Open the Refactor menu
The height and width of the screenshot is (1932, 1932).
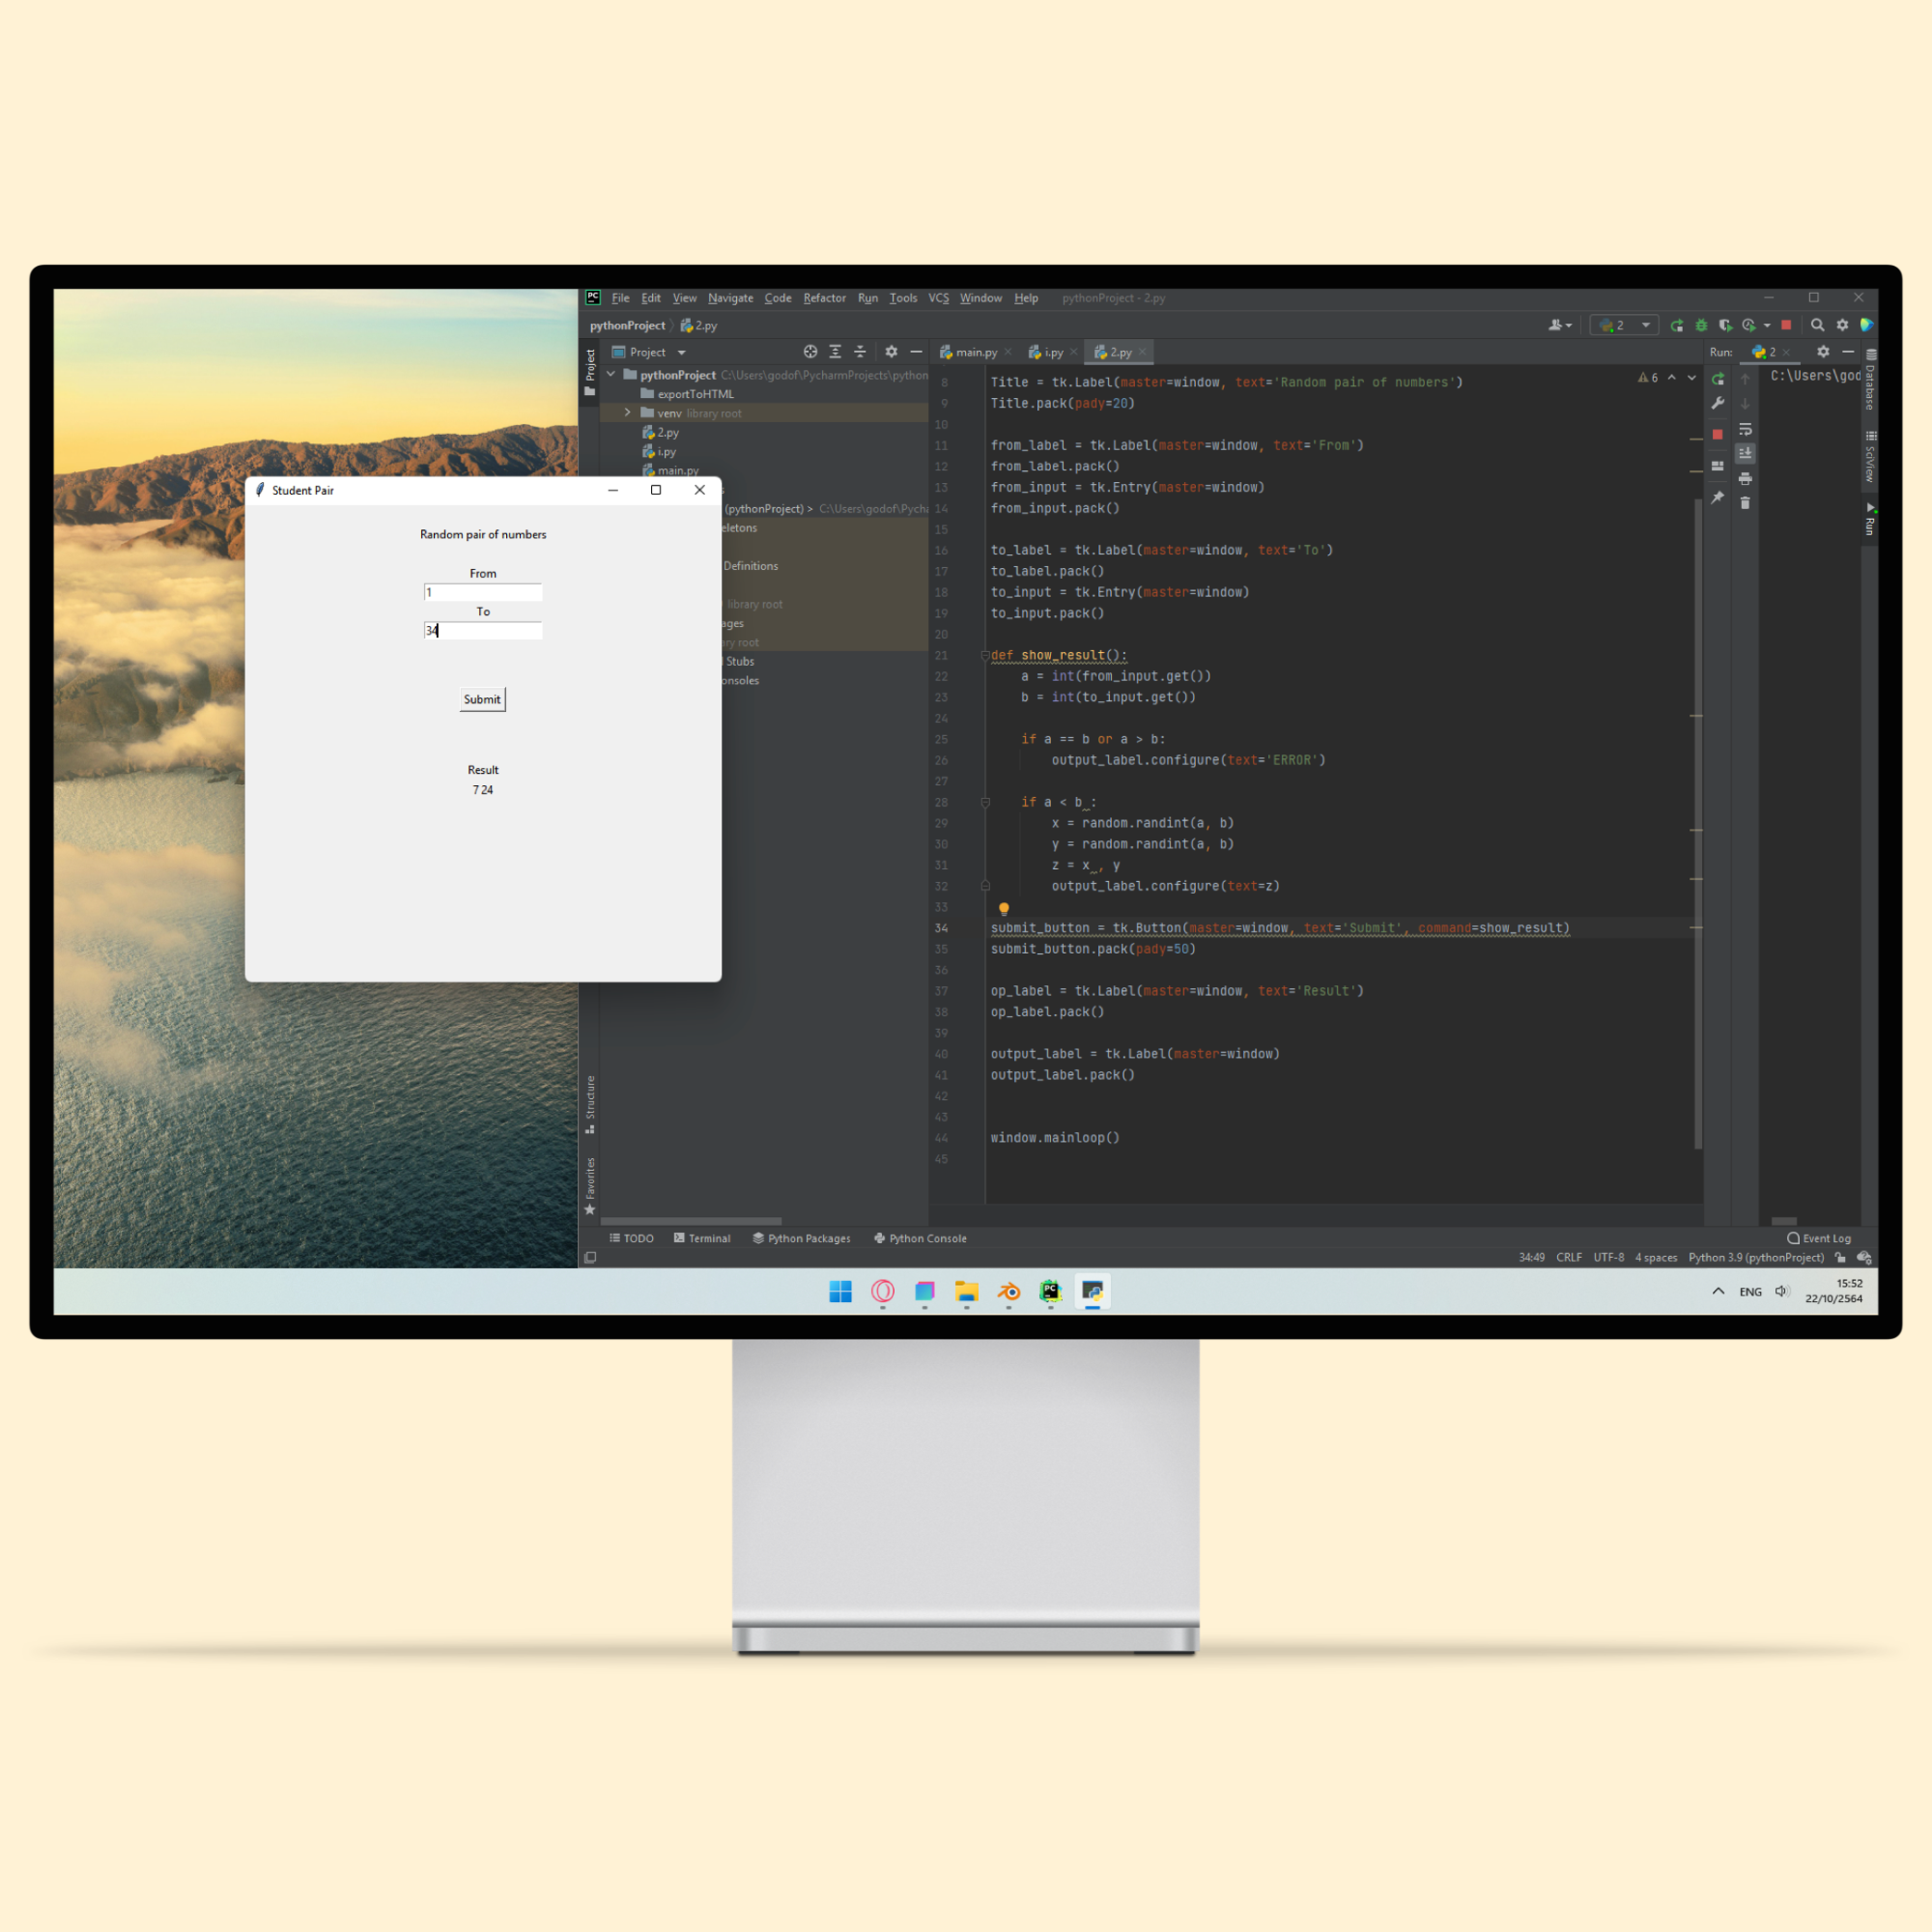coord(824,298)
